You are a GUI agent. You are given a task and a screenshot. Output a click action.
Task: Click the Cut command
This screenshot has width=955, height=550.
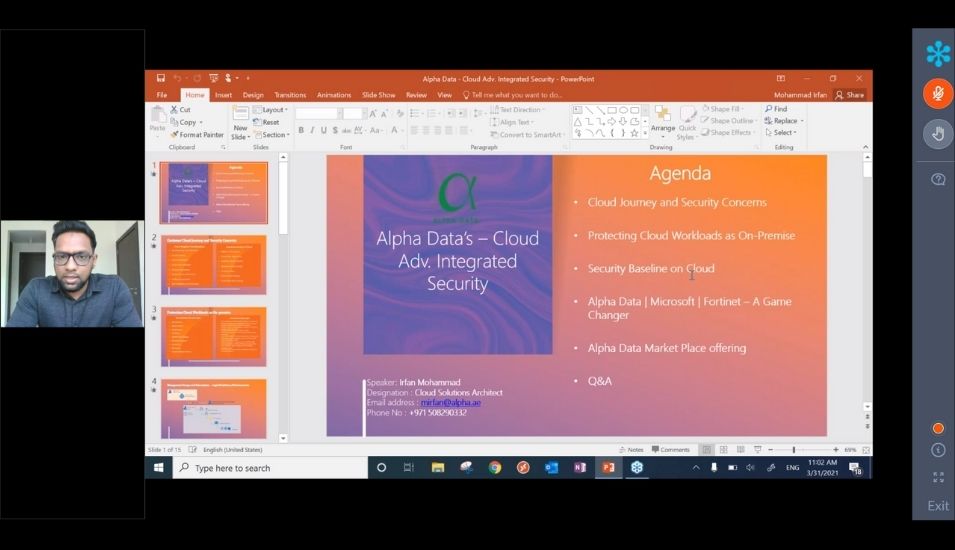[181, 110]
